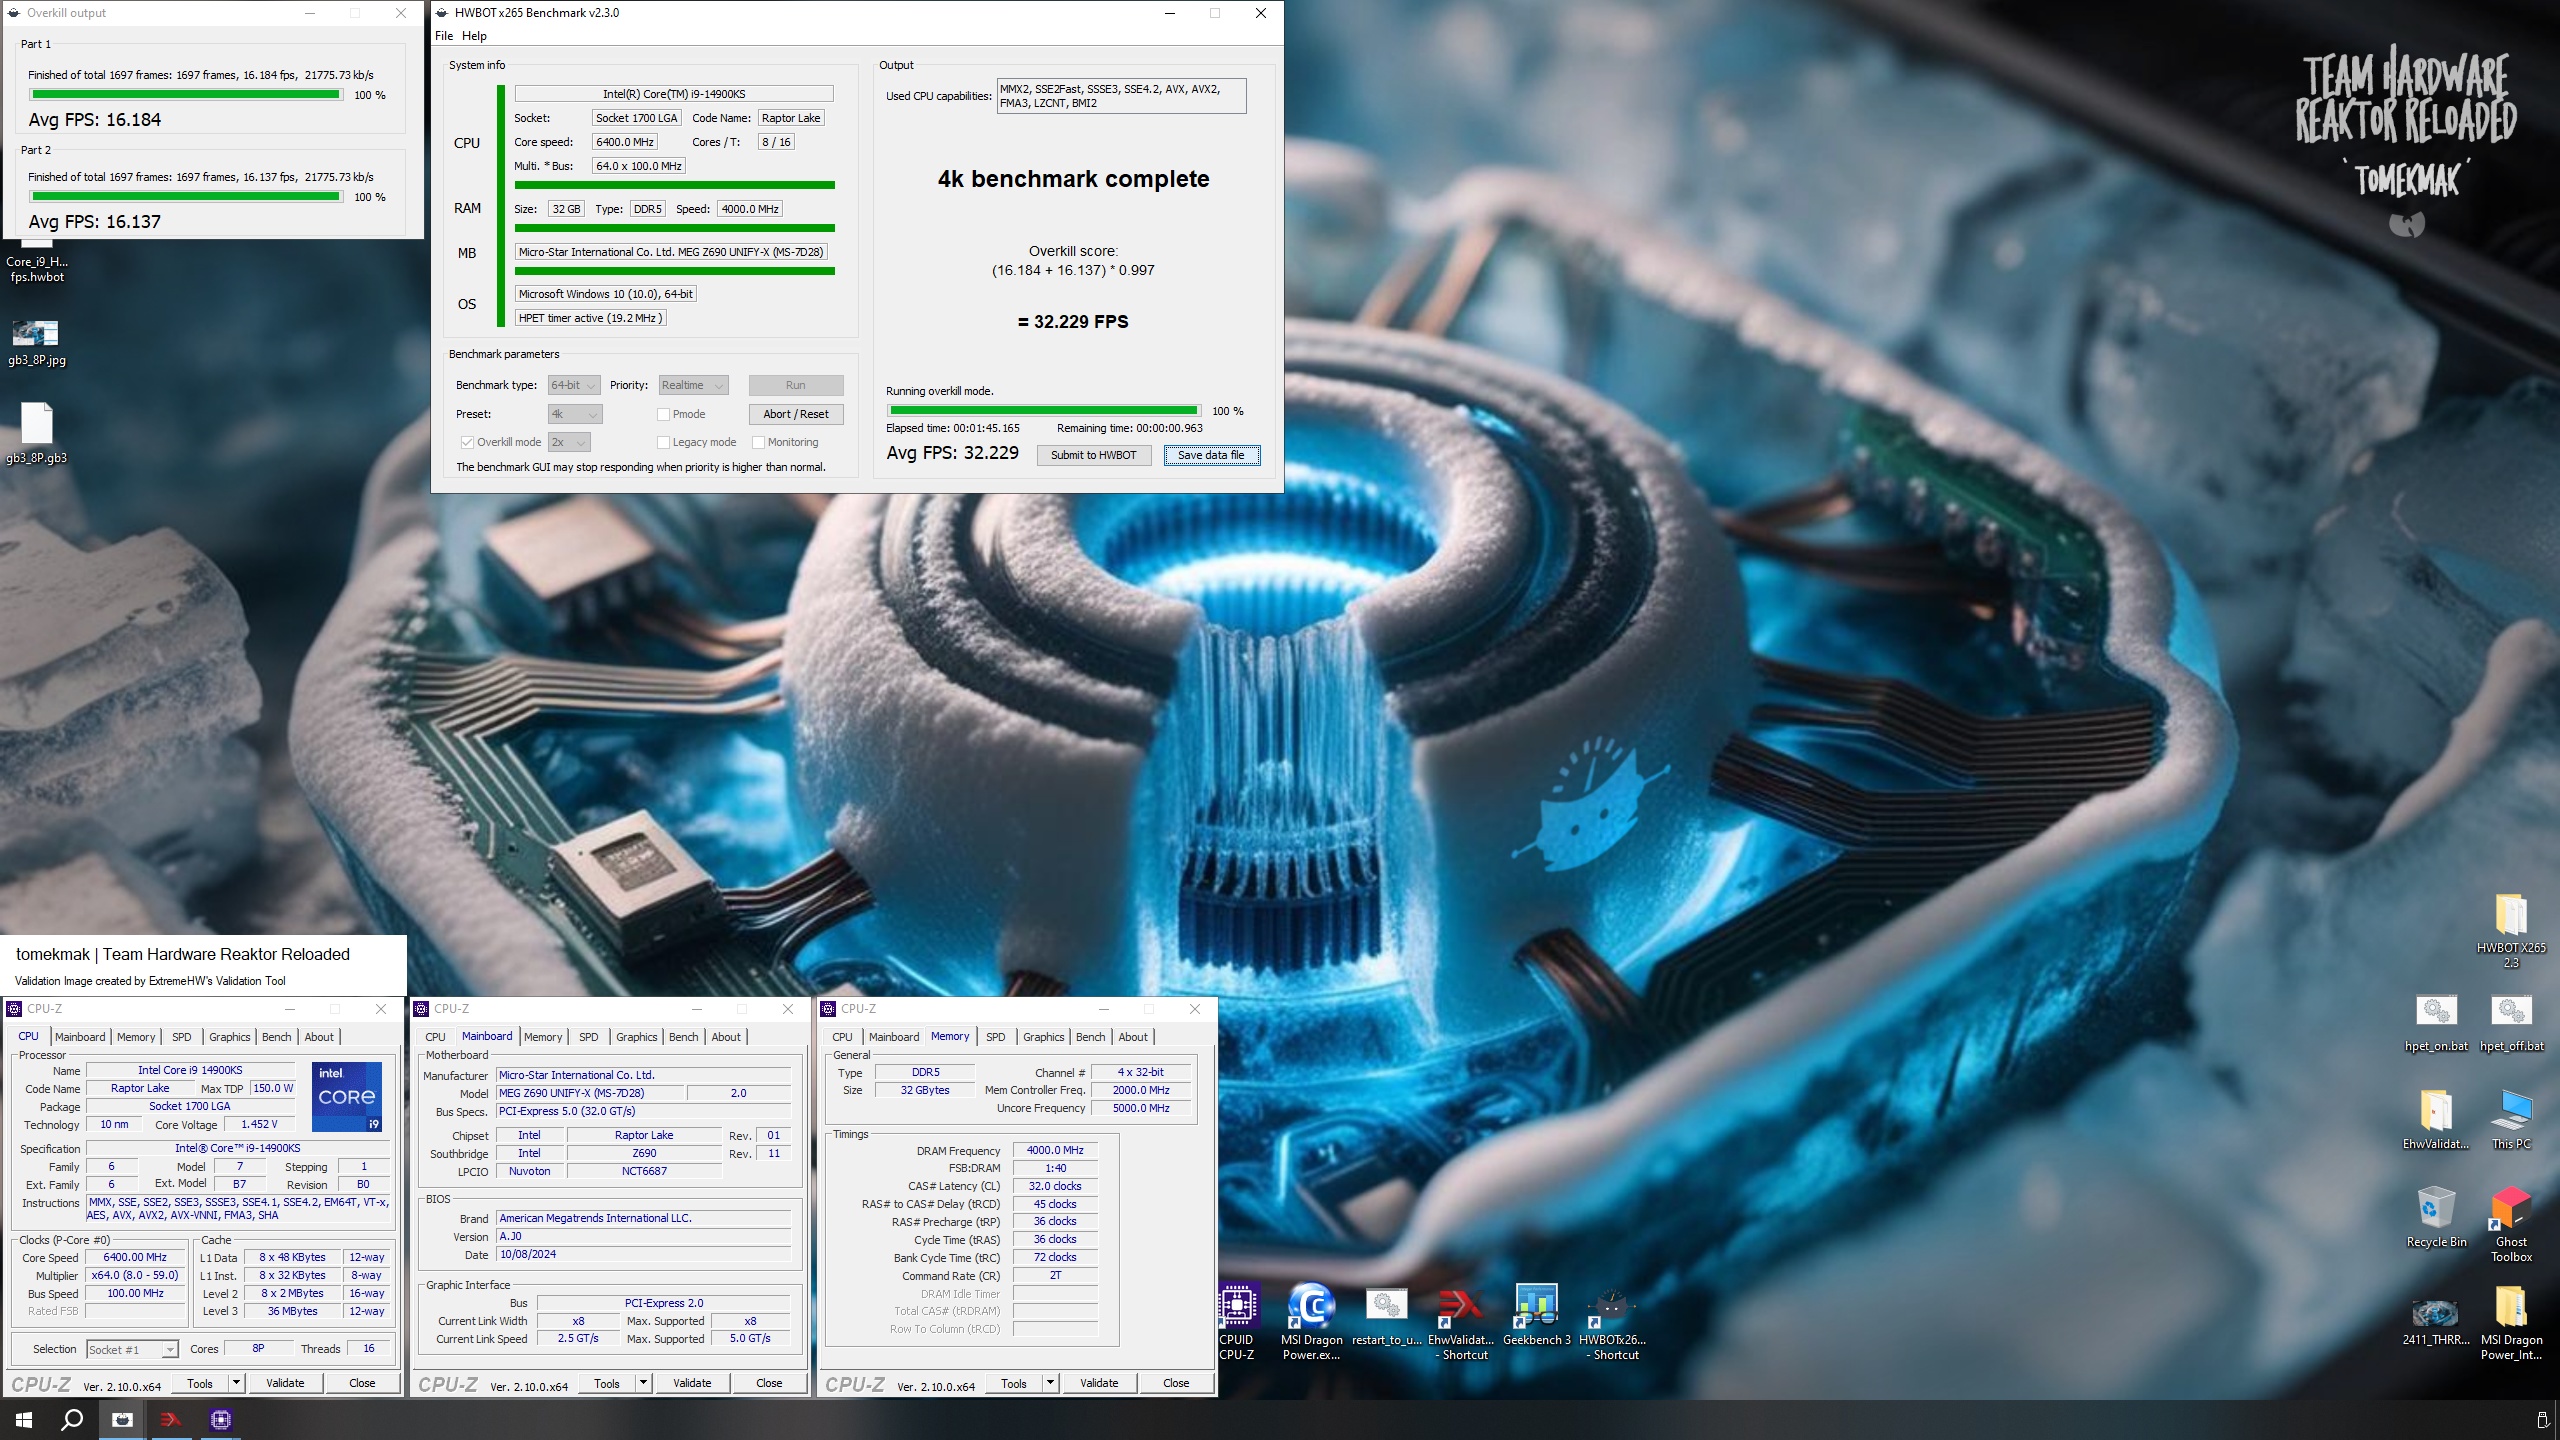
Task: Switch to red EhwValidation taskbar icon
Action: coord(171,1419)
